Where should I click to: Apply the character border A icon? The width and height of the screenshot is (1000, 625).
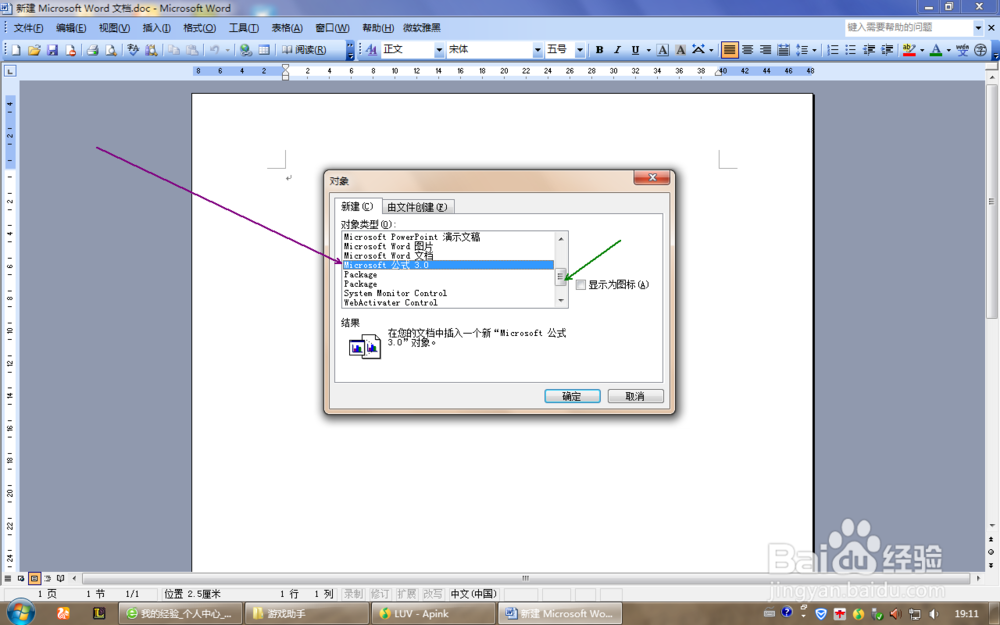point(663,50)
